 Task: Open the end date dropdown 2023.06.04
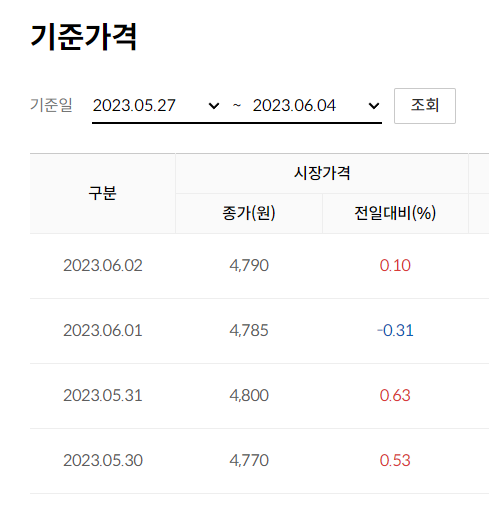pos(317,106)
